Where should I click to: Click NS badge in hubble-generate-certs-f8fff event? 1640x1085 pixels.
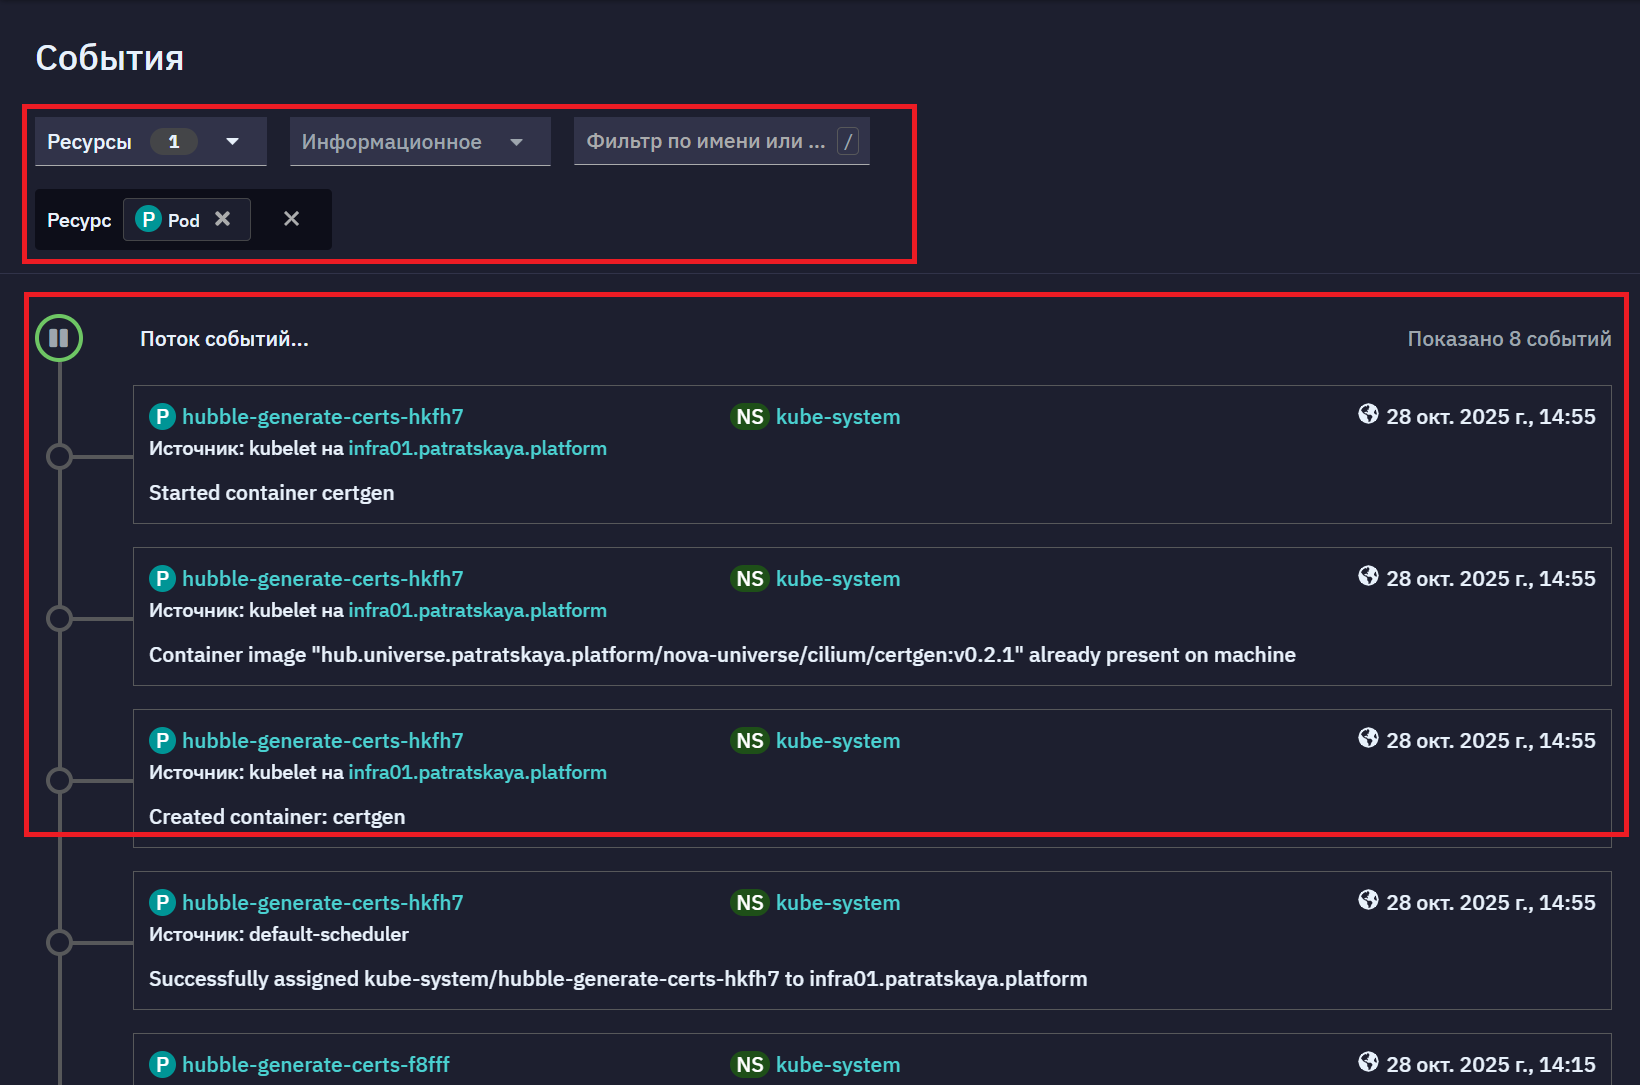(x=750, y=1064)
